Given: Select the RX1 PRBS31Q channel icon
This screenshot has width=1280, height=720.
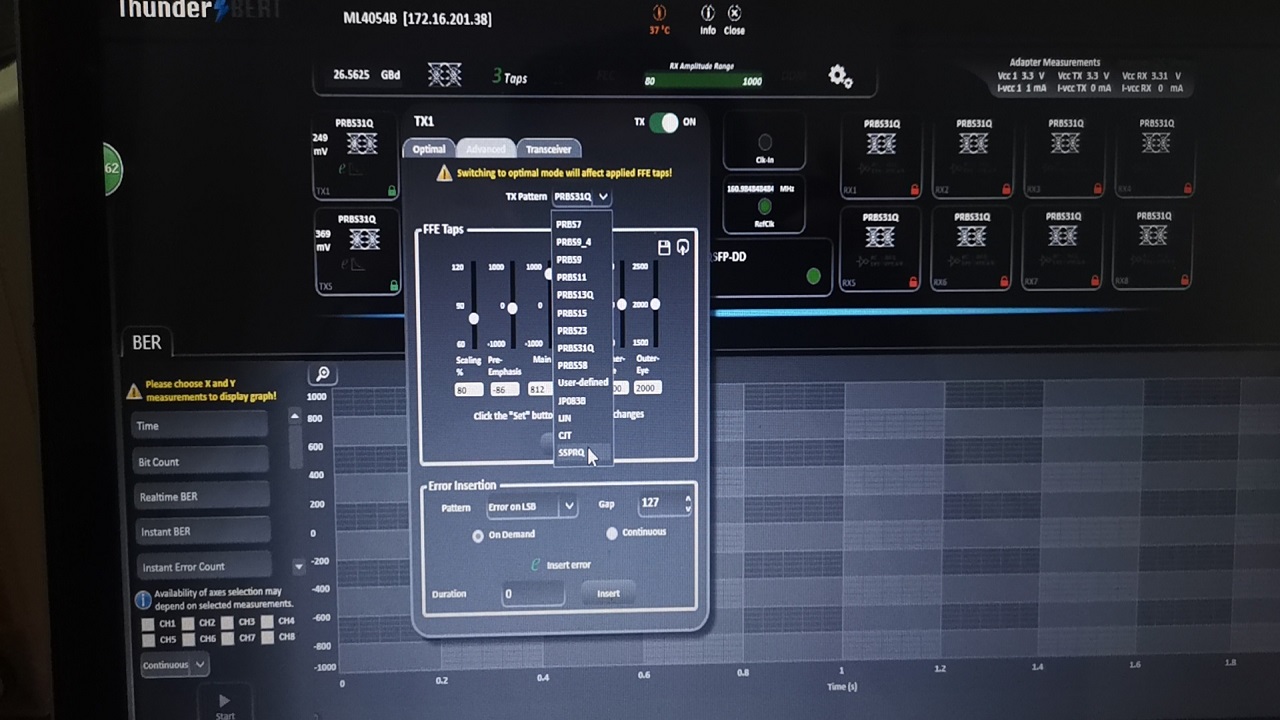Looking at the screenshot, I should [x=881, y=145].
